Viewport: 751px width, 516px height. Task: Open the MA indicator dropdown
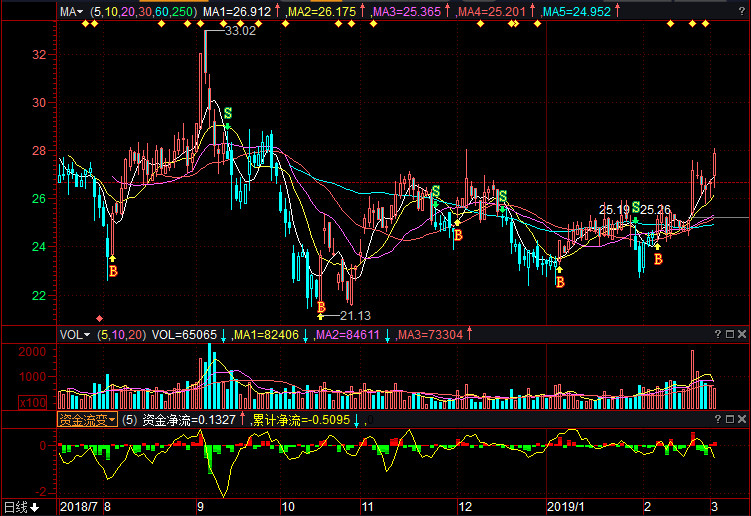(x=71, y=11)
